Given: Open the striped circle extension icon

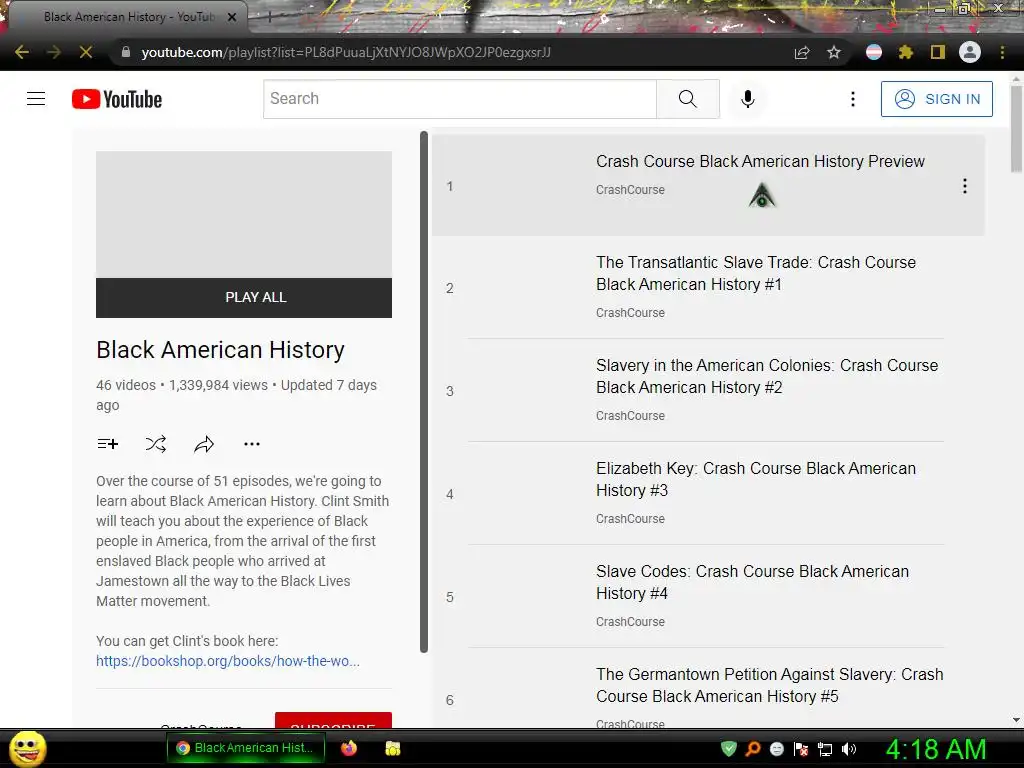Looking at the screenshot, I should [874, 52].
